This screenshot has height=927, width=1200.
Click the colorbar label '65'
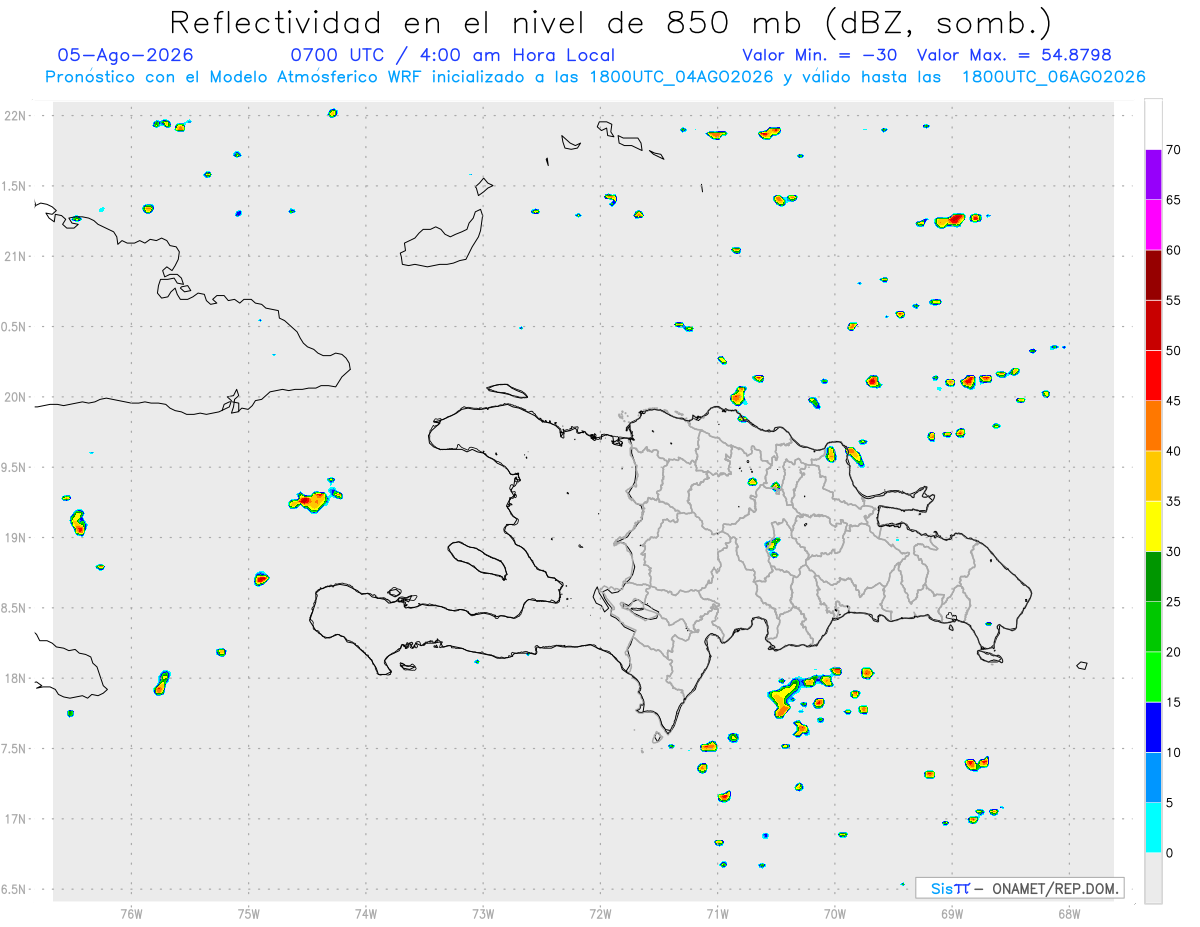[1174, 200]
